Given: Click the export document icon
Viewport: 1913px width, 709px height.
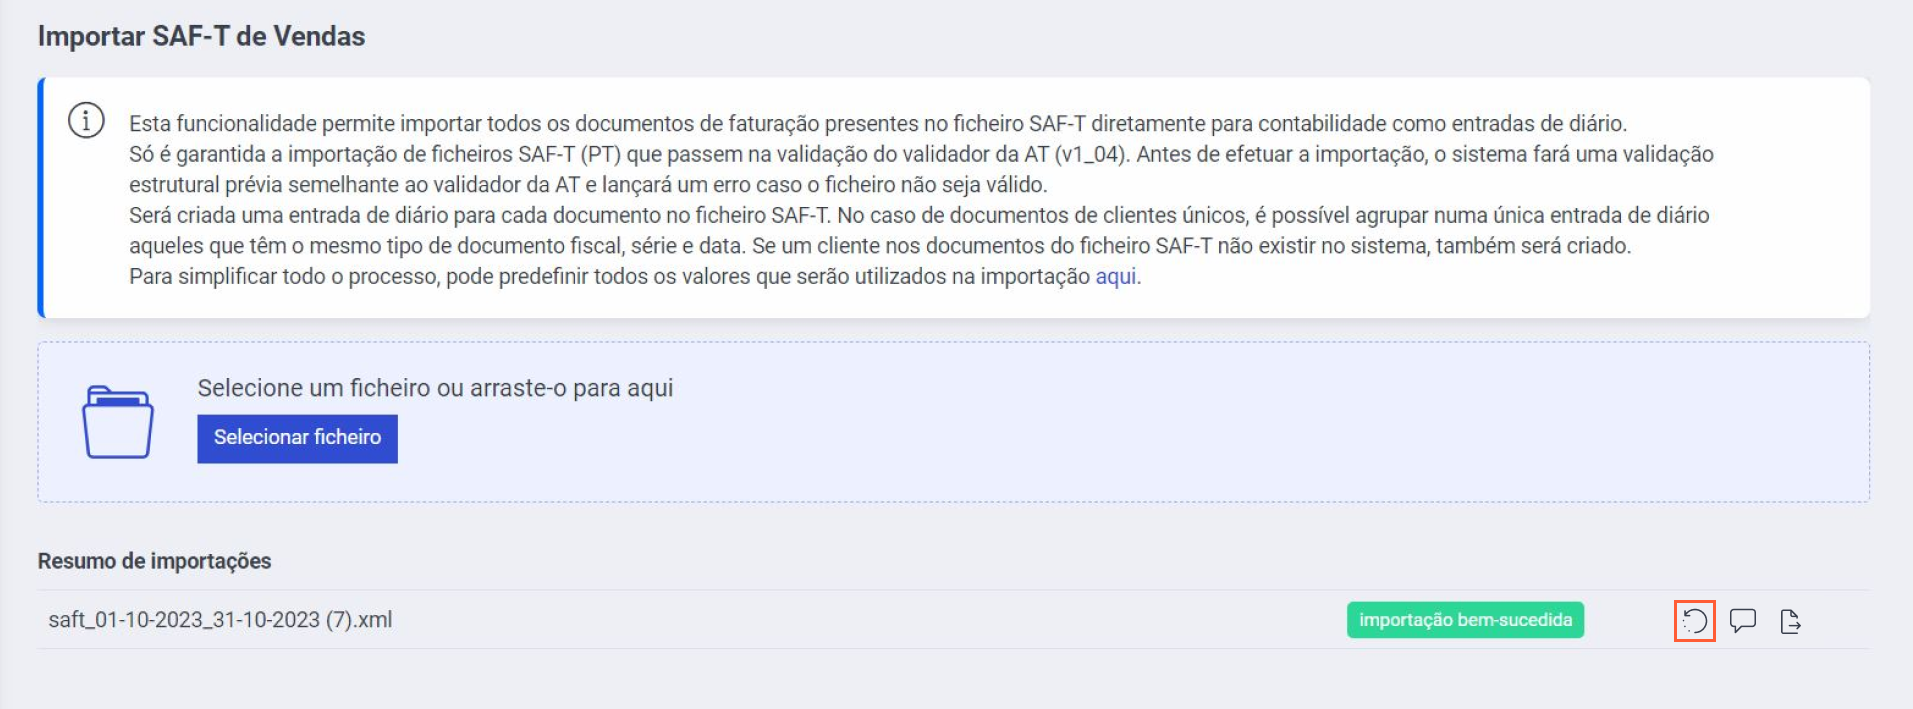Looking at the screenshot, I should [1790, 621].
